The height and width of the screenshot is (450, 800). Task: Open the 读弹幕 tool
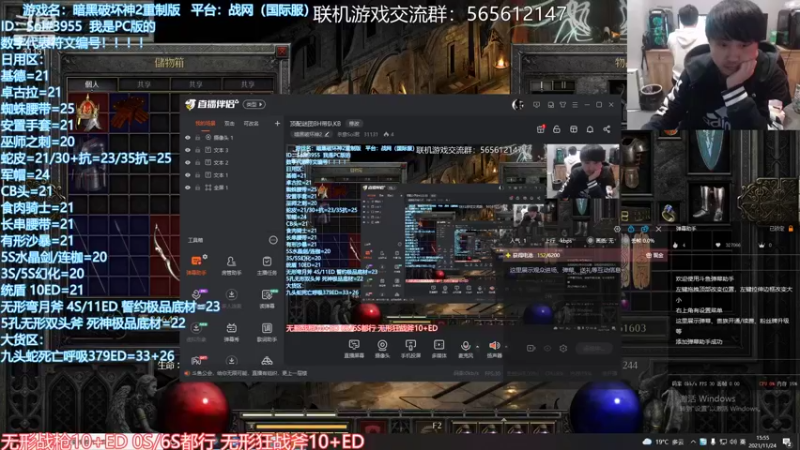pos(266,297)
